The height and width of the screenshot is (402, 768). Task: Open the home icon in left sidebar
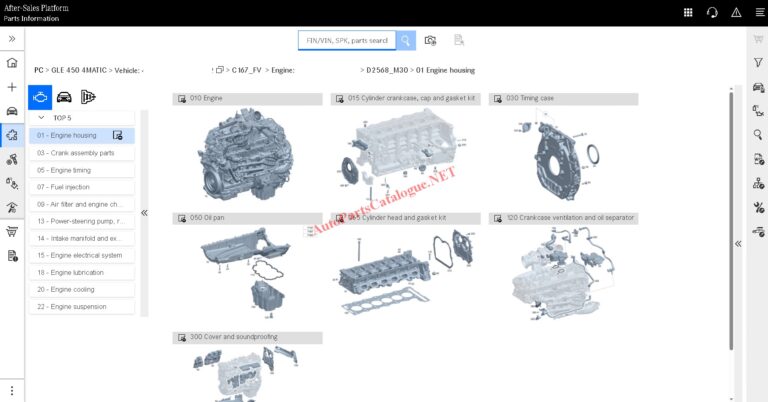12,63
